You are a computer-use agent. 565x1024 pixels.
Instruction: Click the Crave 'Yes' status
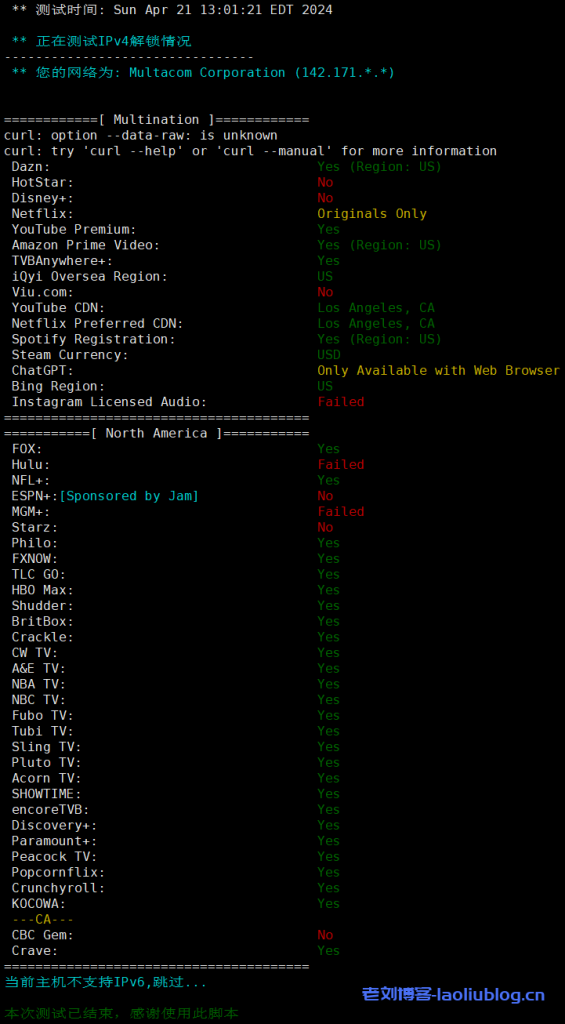329,950
